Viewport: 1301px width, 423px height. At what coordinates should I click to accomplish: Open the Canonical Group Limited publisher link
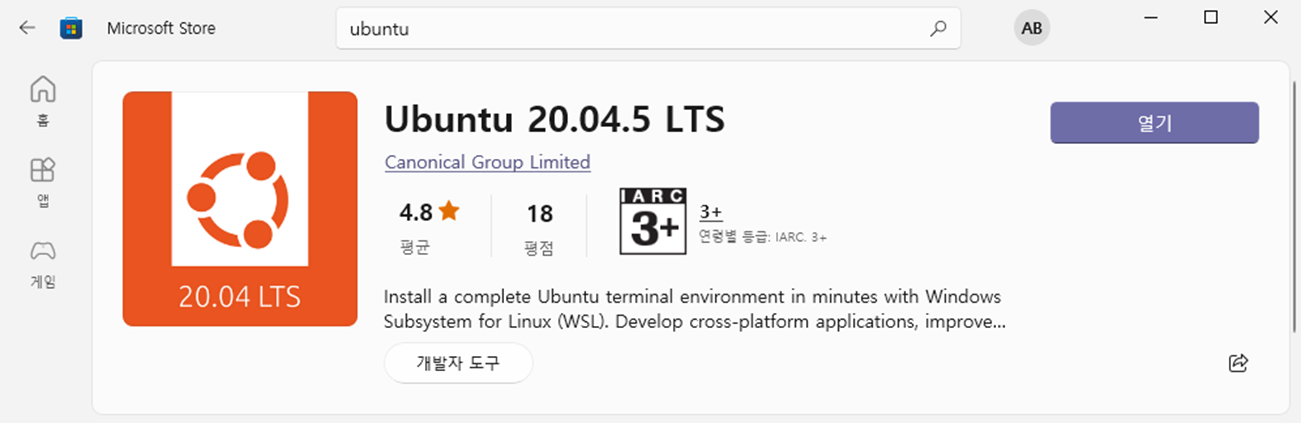click(487, 162)
